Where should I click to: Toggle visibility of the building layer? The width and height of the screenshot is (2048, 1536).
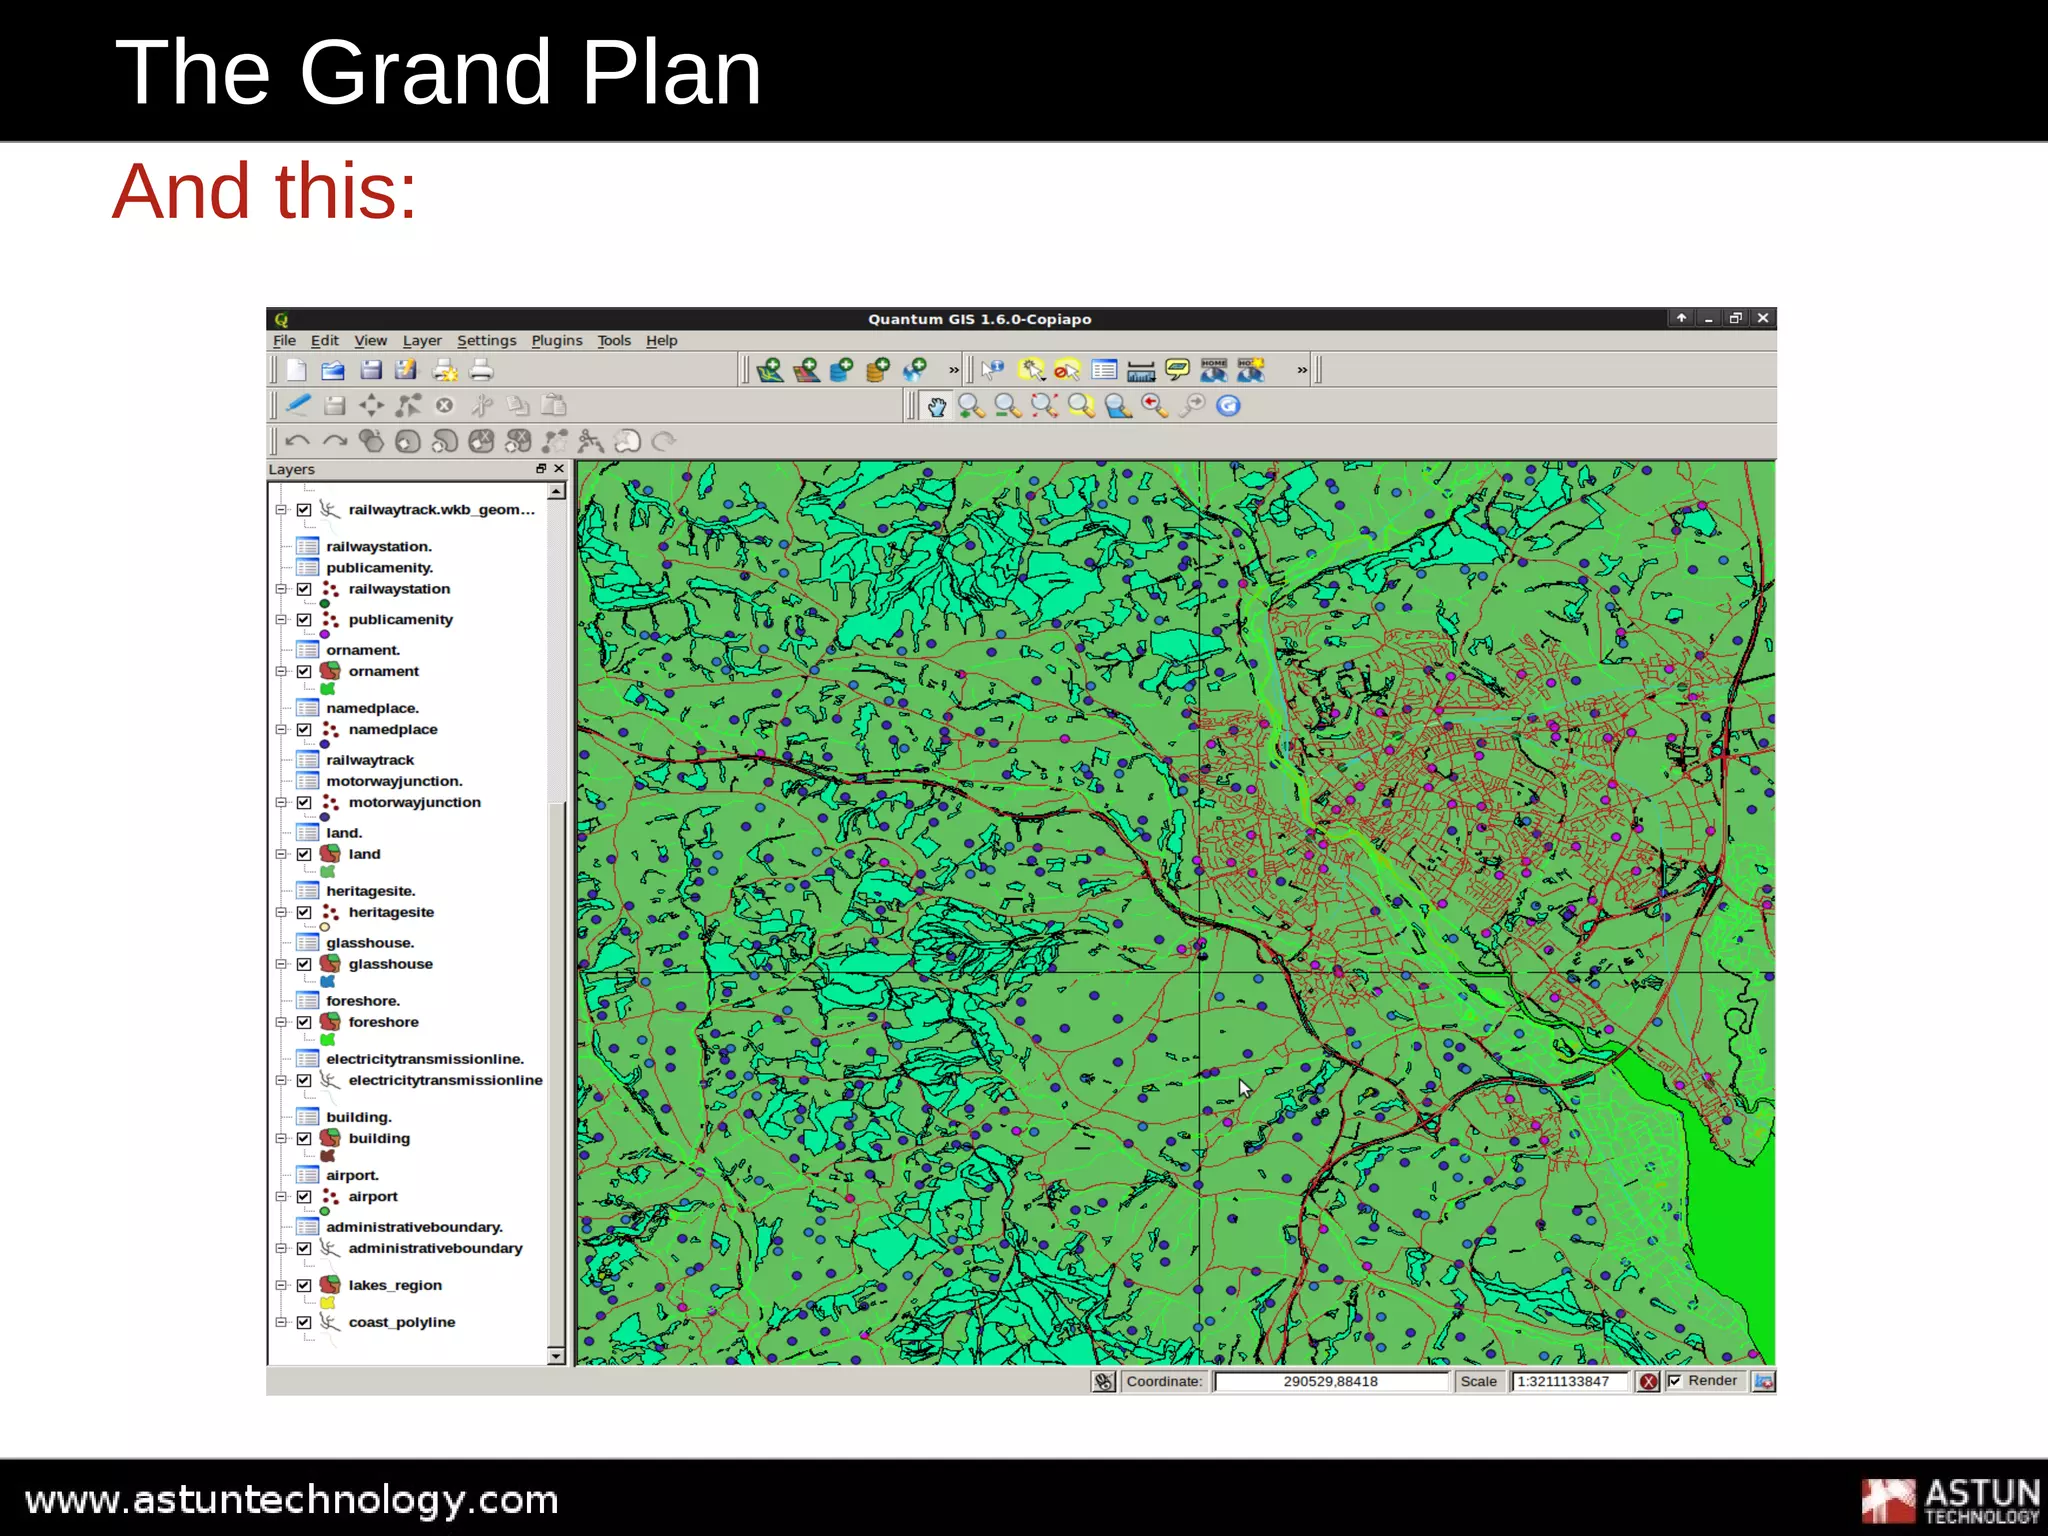point(304,1139)
